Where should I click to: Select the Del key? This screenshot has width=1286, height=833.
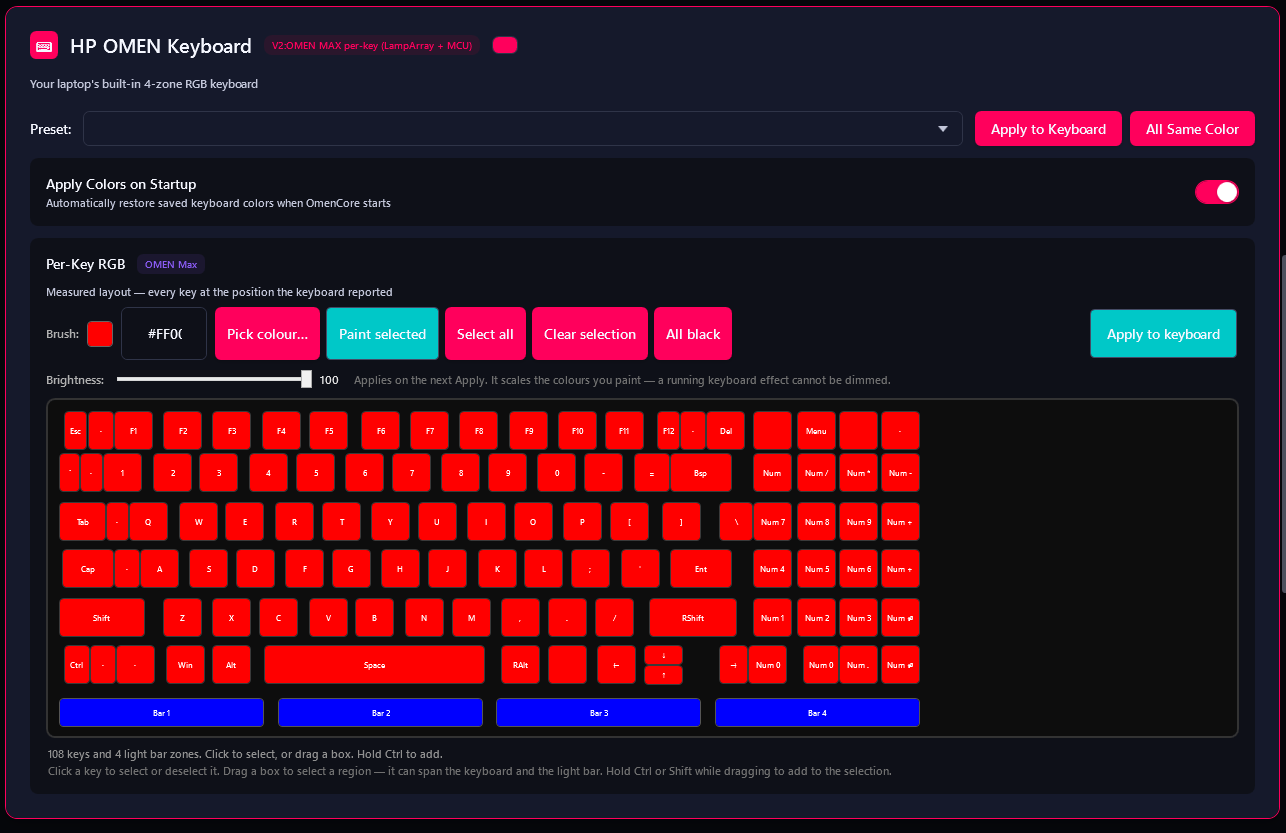(726, 431)
